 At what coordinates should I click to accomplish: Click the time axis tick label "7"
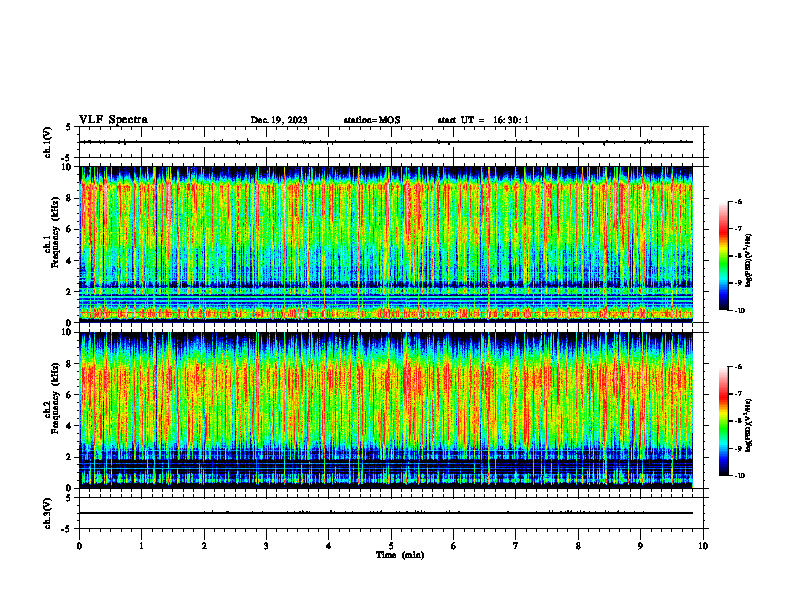click(x=516, y=546)
